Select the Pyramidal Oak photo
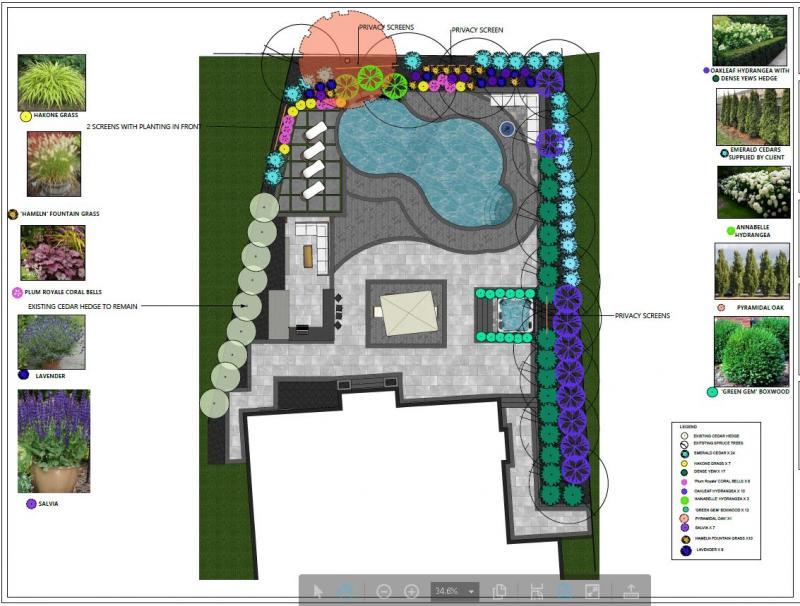 [x=752, y=270]
